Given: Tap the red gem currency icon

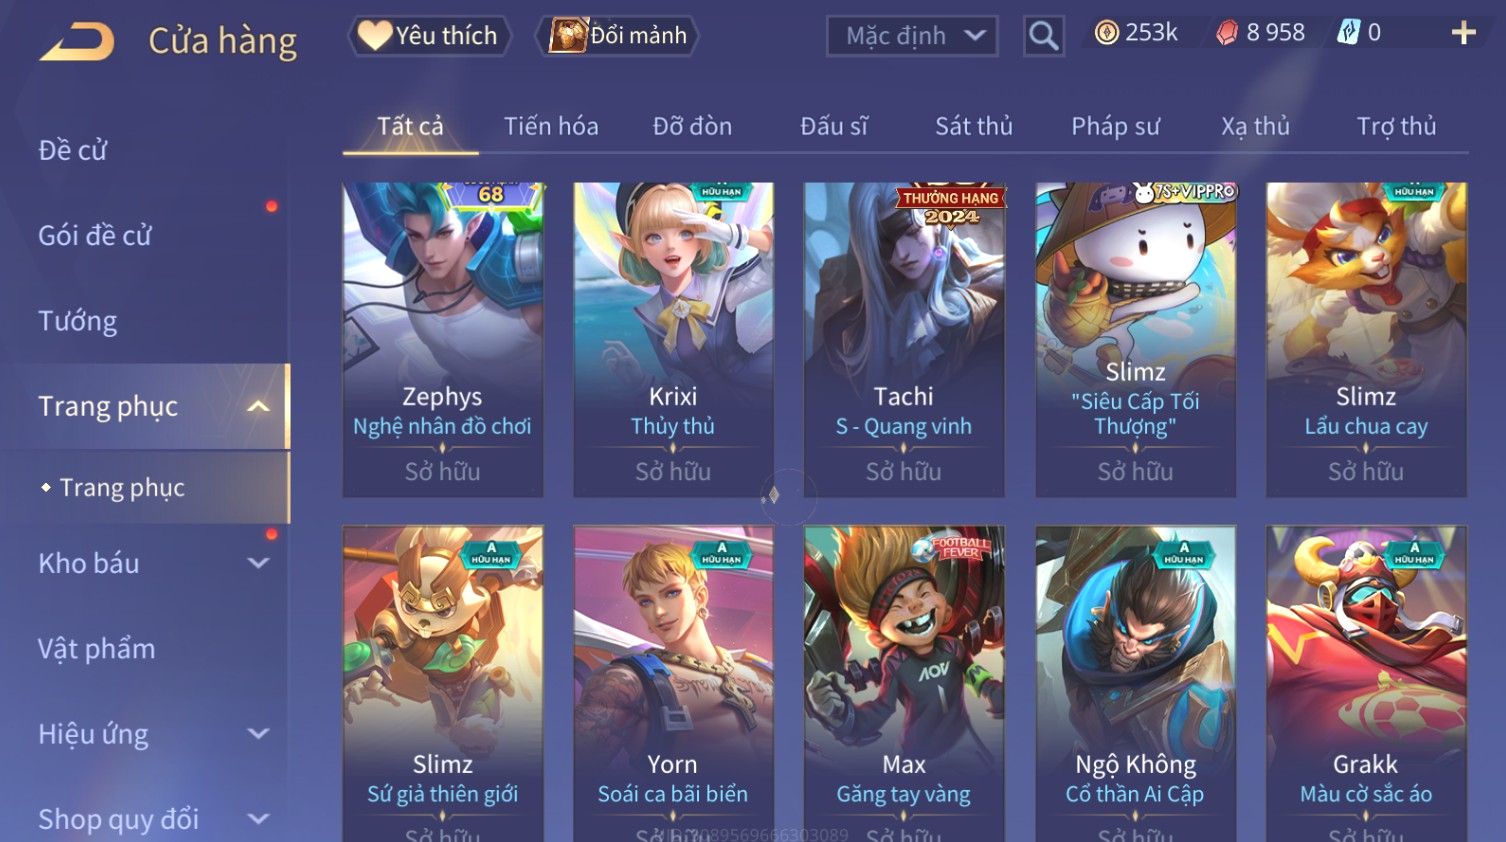Looking at the screenshot, I should (1227, 33).
